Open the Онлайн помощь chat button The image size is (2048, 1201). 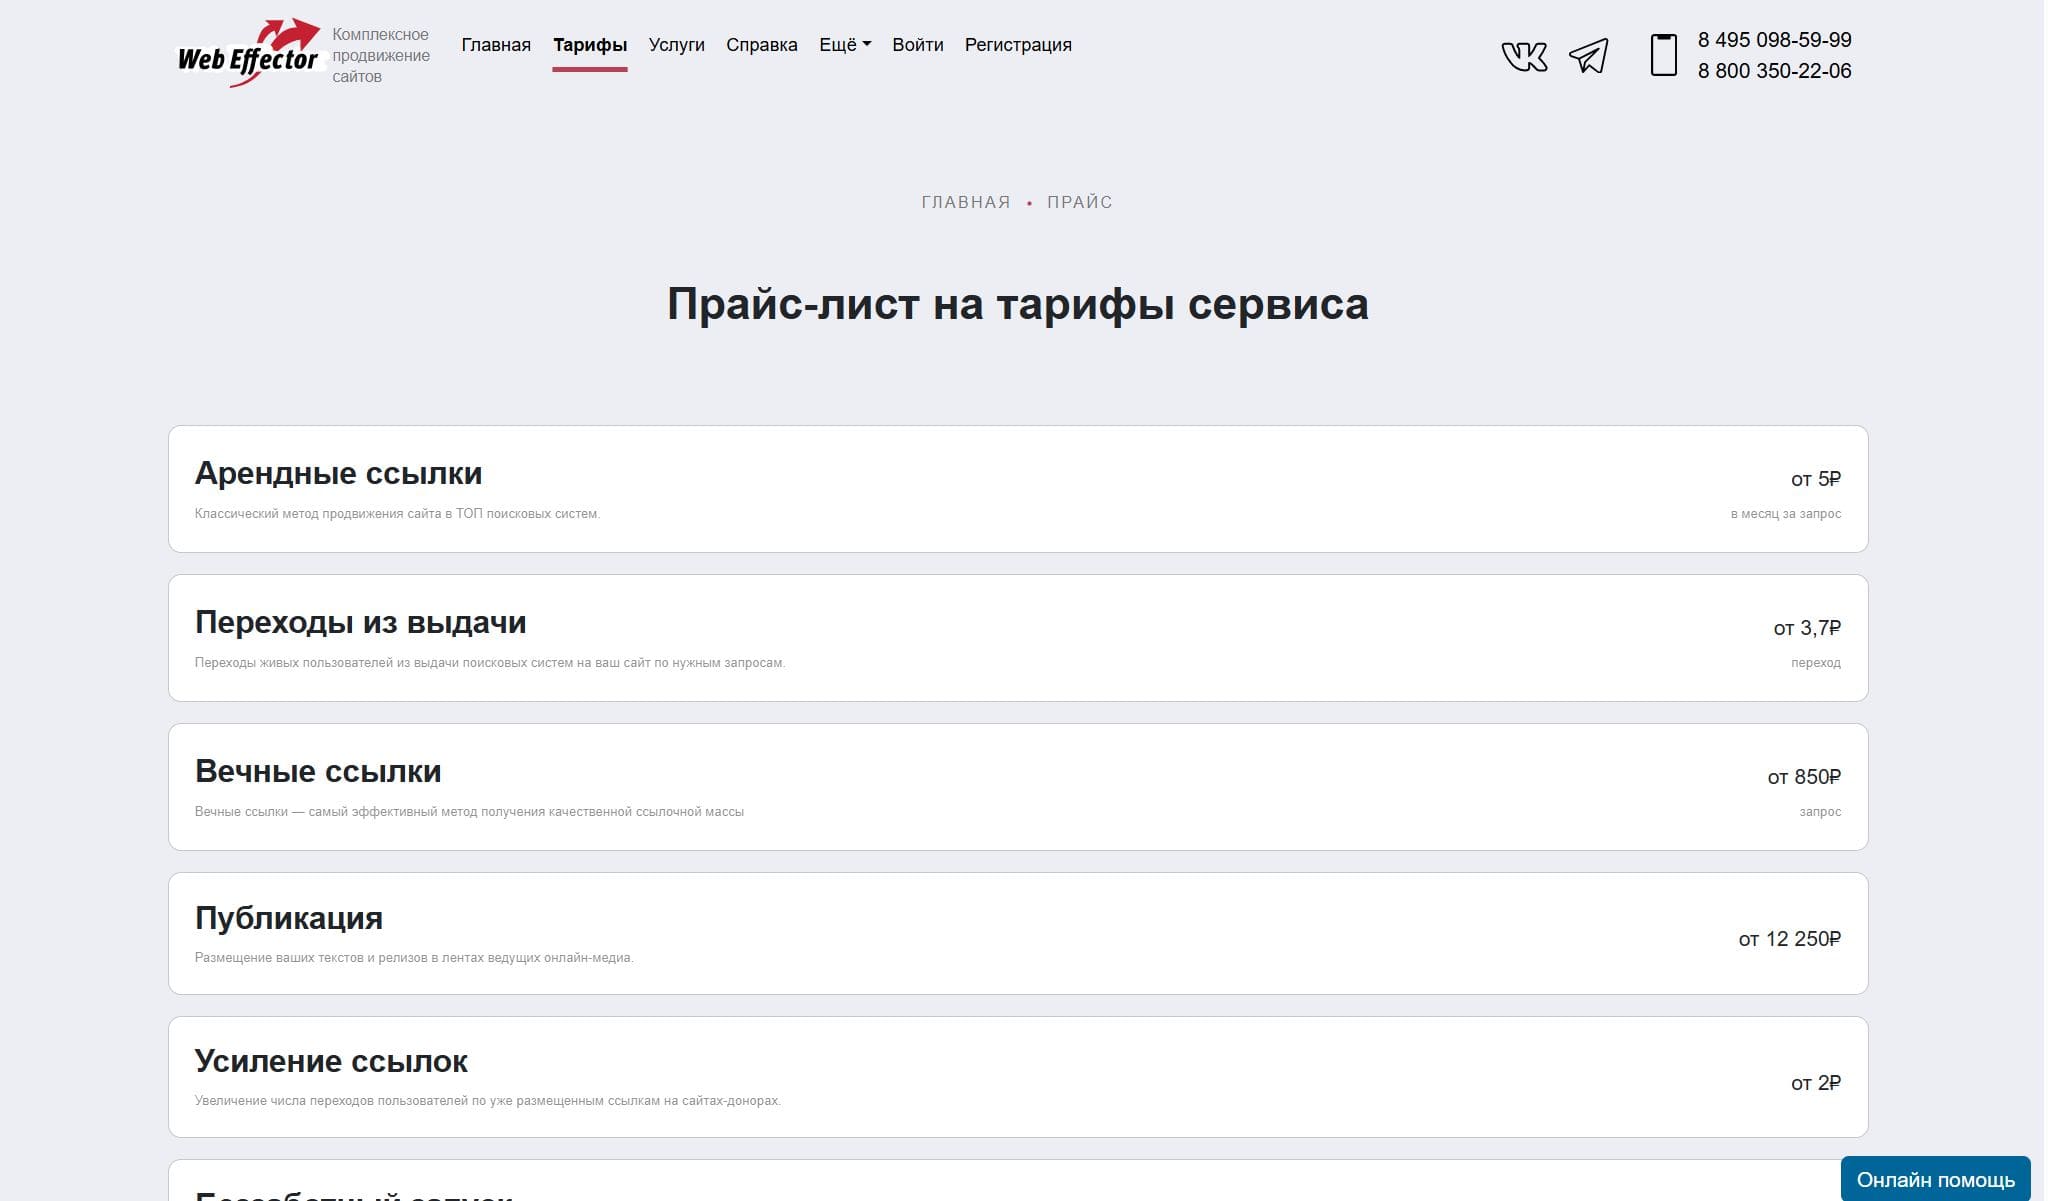[1934, 1179]
